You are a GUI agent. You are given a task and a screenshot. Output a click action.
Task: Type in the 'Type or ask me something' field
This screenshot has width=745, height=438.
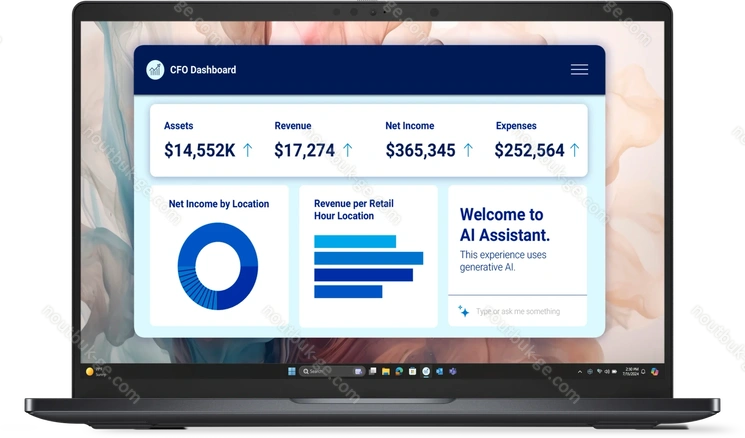click(x=525, y=311)
